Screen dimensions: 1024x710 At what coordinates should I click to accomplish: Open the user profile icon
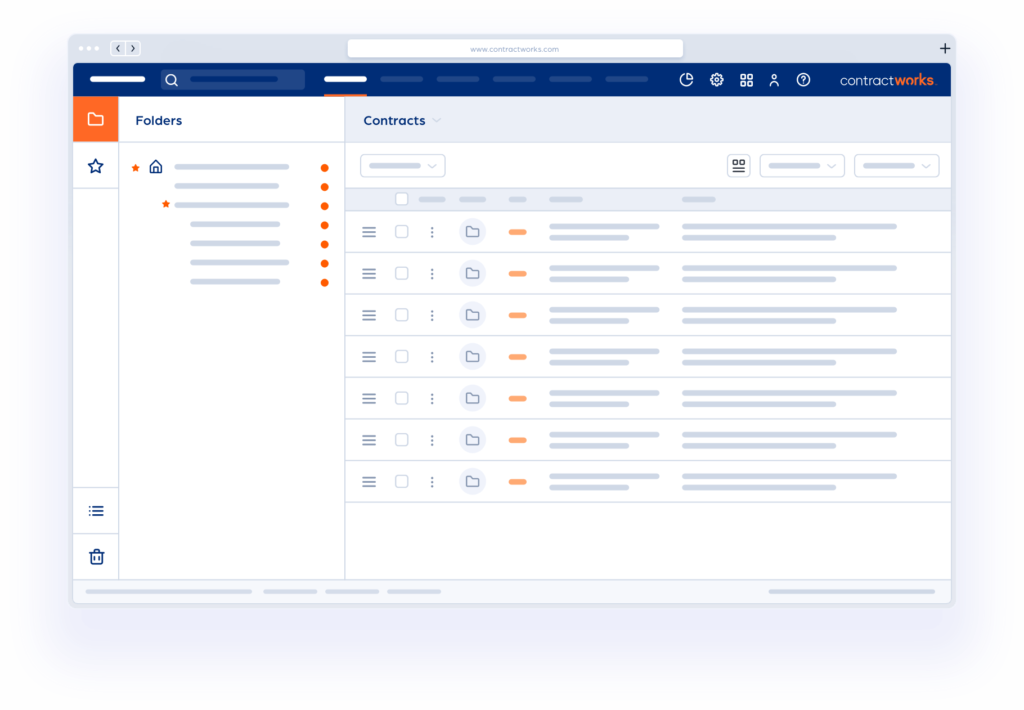pos(774,80)
